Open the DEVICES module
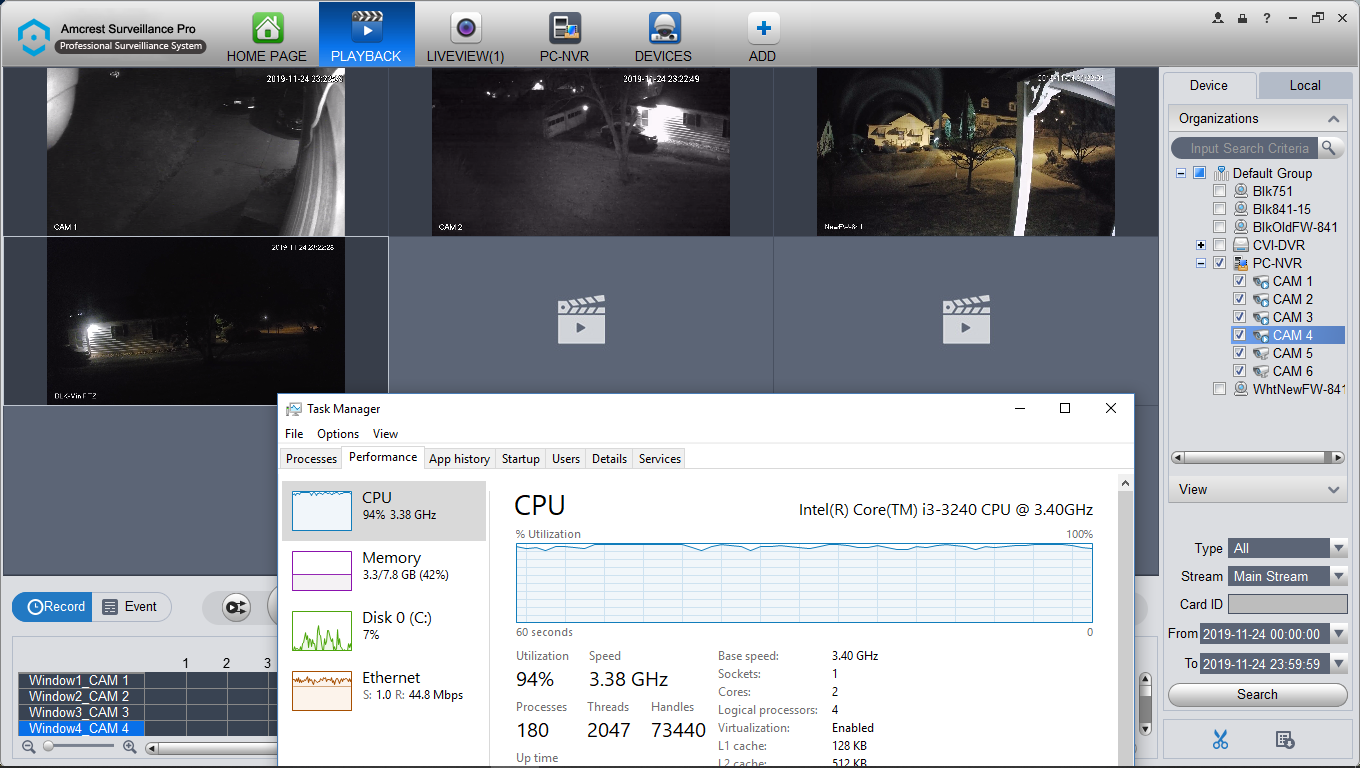The height and width of the screenshot is (768, 1360). point(663,35)
